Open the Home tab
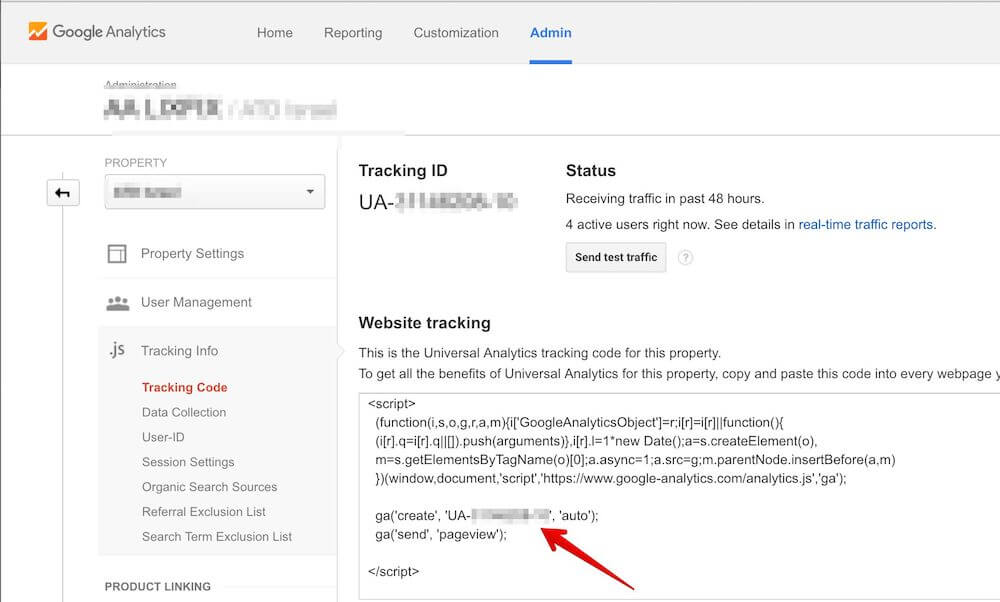Image resolution: width=1000 pixels, height=602 pixels. 275,33
